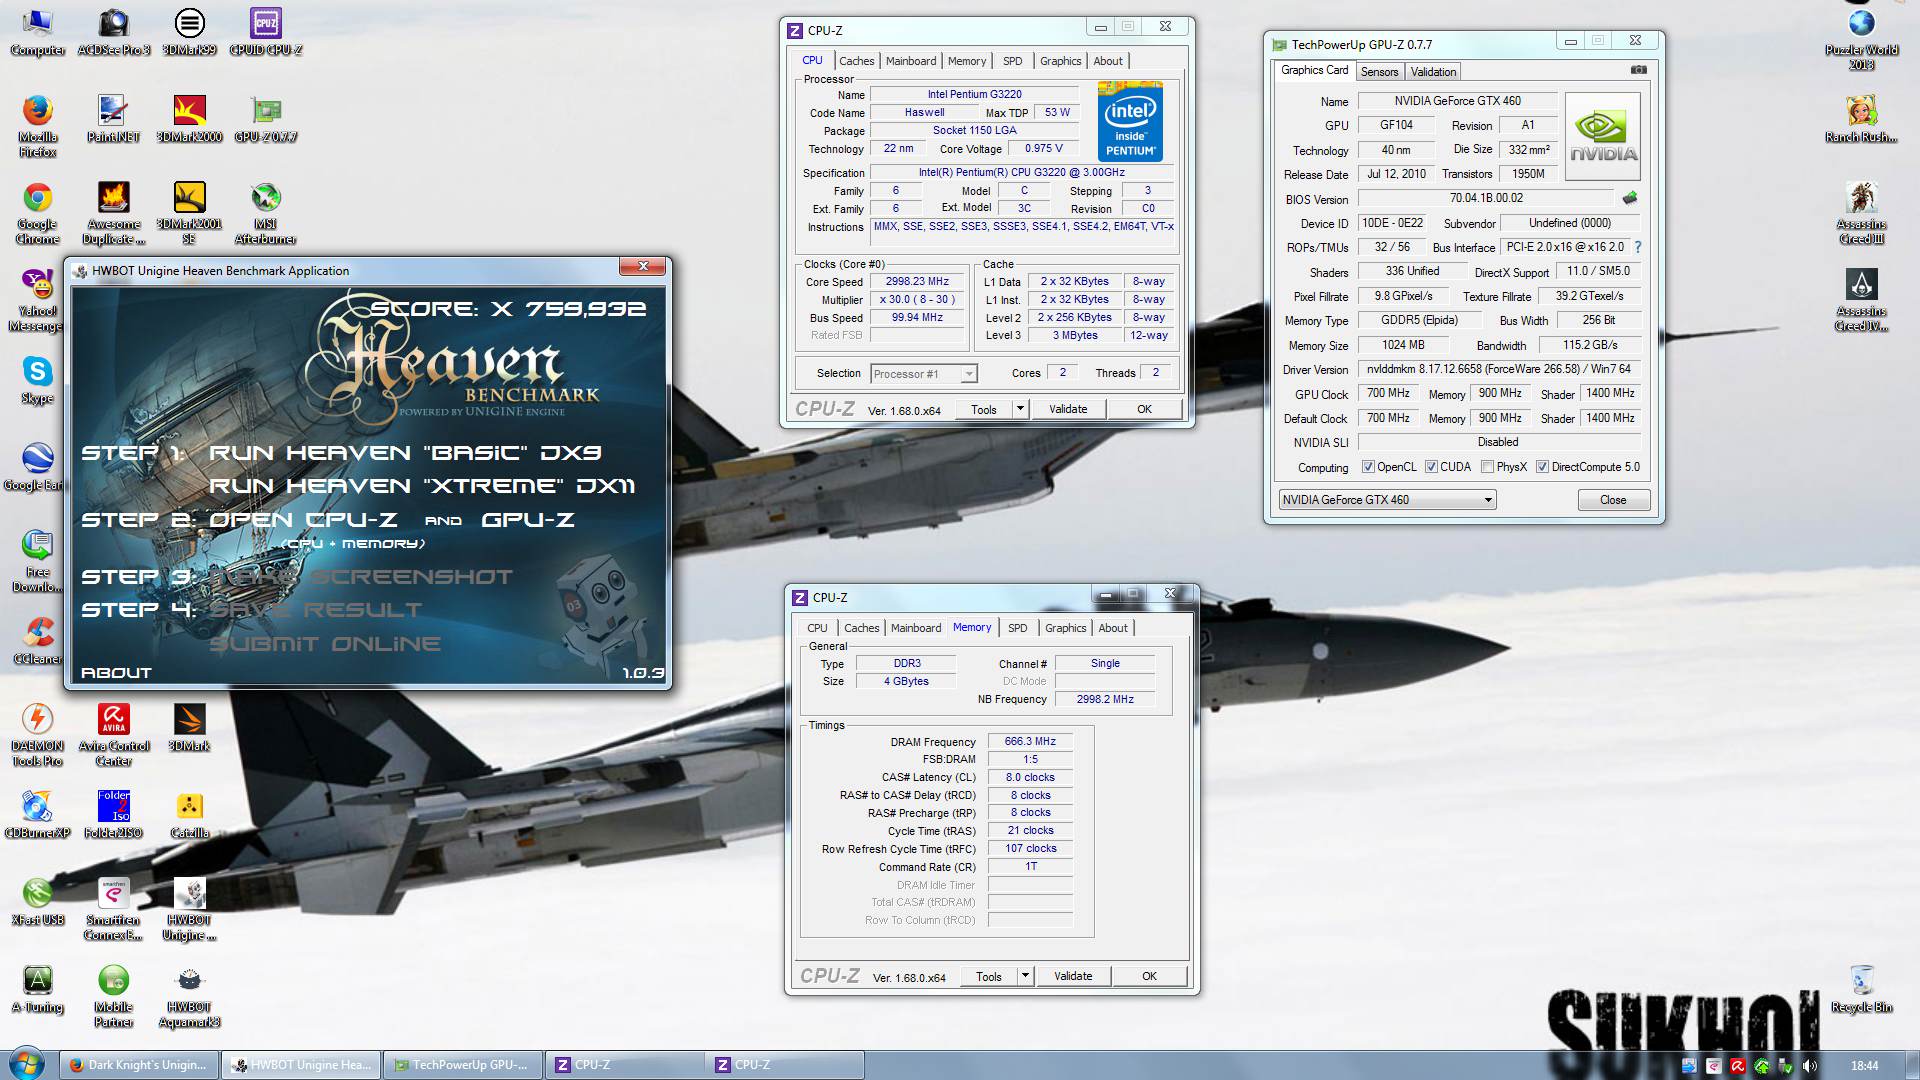The image size is (1920, 1080).
Task: Click the clock showing 18:44
Action: pyautogui.click(x=1864, y=1066)
